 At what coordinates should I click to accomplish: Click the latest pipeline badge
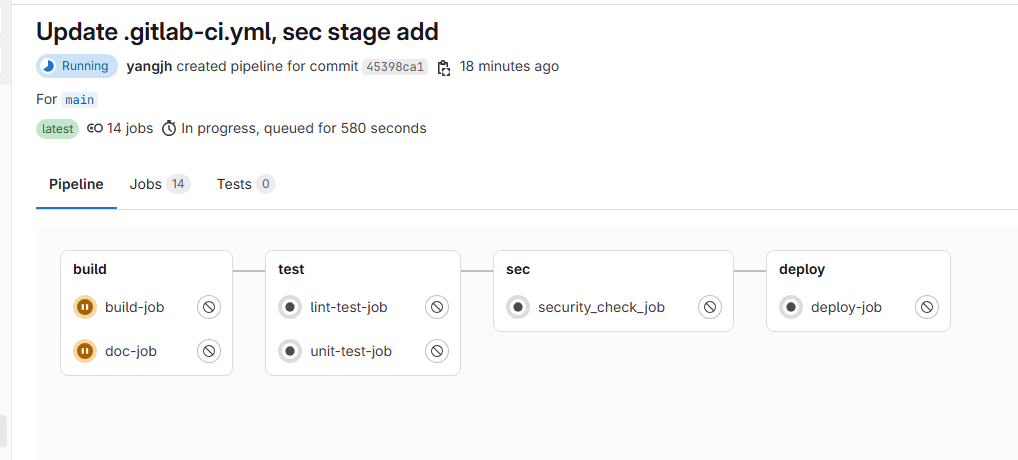57,128
